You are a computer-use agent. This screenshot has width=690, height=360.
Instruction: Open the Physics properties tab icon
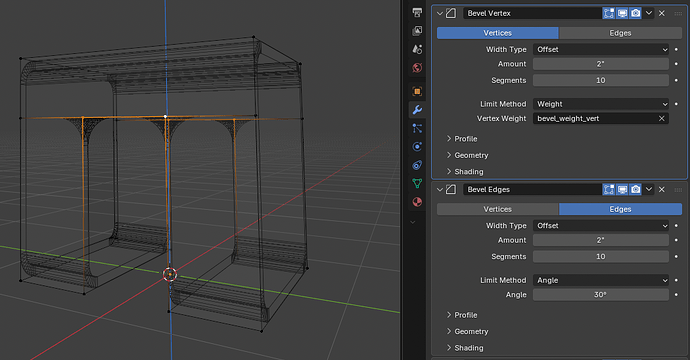pos(417,147)
